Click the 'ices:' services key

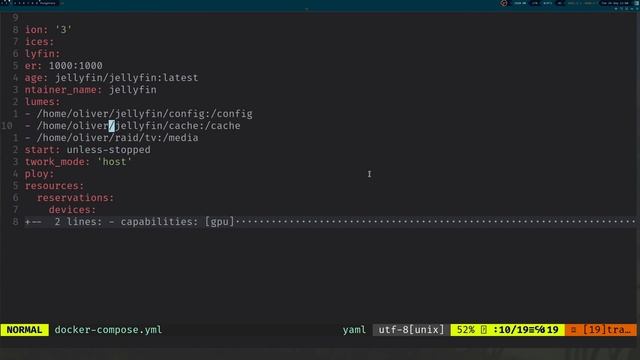pos(40,42)
